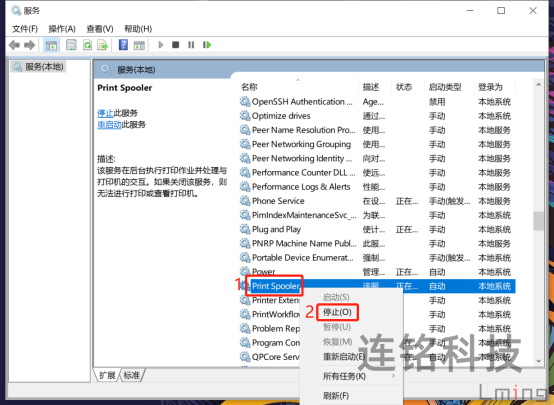This screenshot has height=405, width=554.
Task: Click the Restart Service toolbar icon
Action: coord(207,45)
